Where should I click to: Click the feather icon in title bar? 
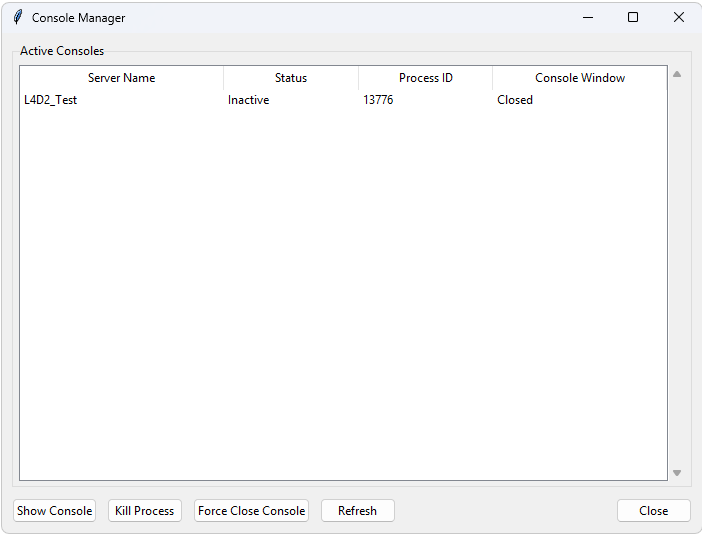[x=17, y=17]
